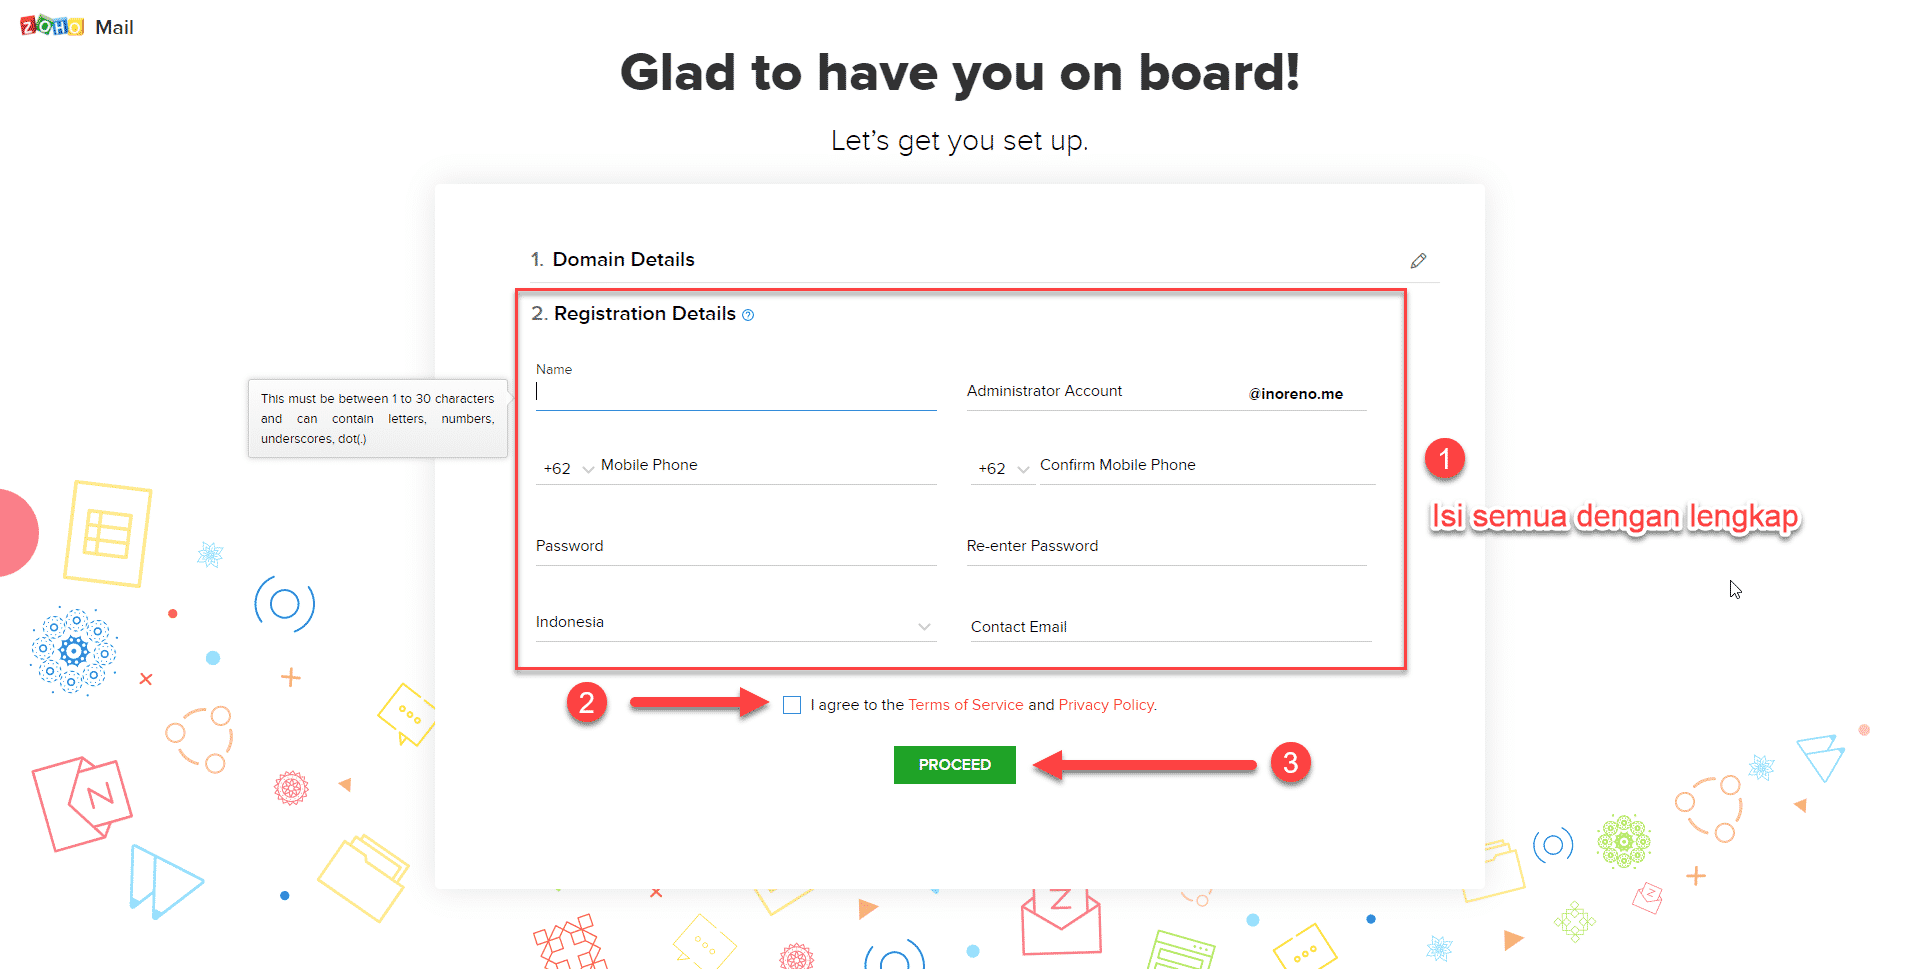Focus the Name input field

[736, 393]
